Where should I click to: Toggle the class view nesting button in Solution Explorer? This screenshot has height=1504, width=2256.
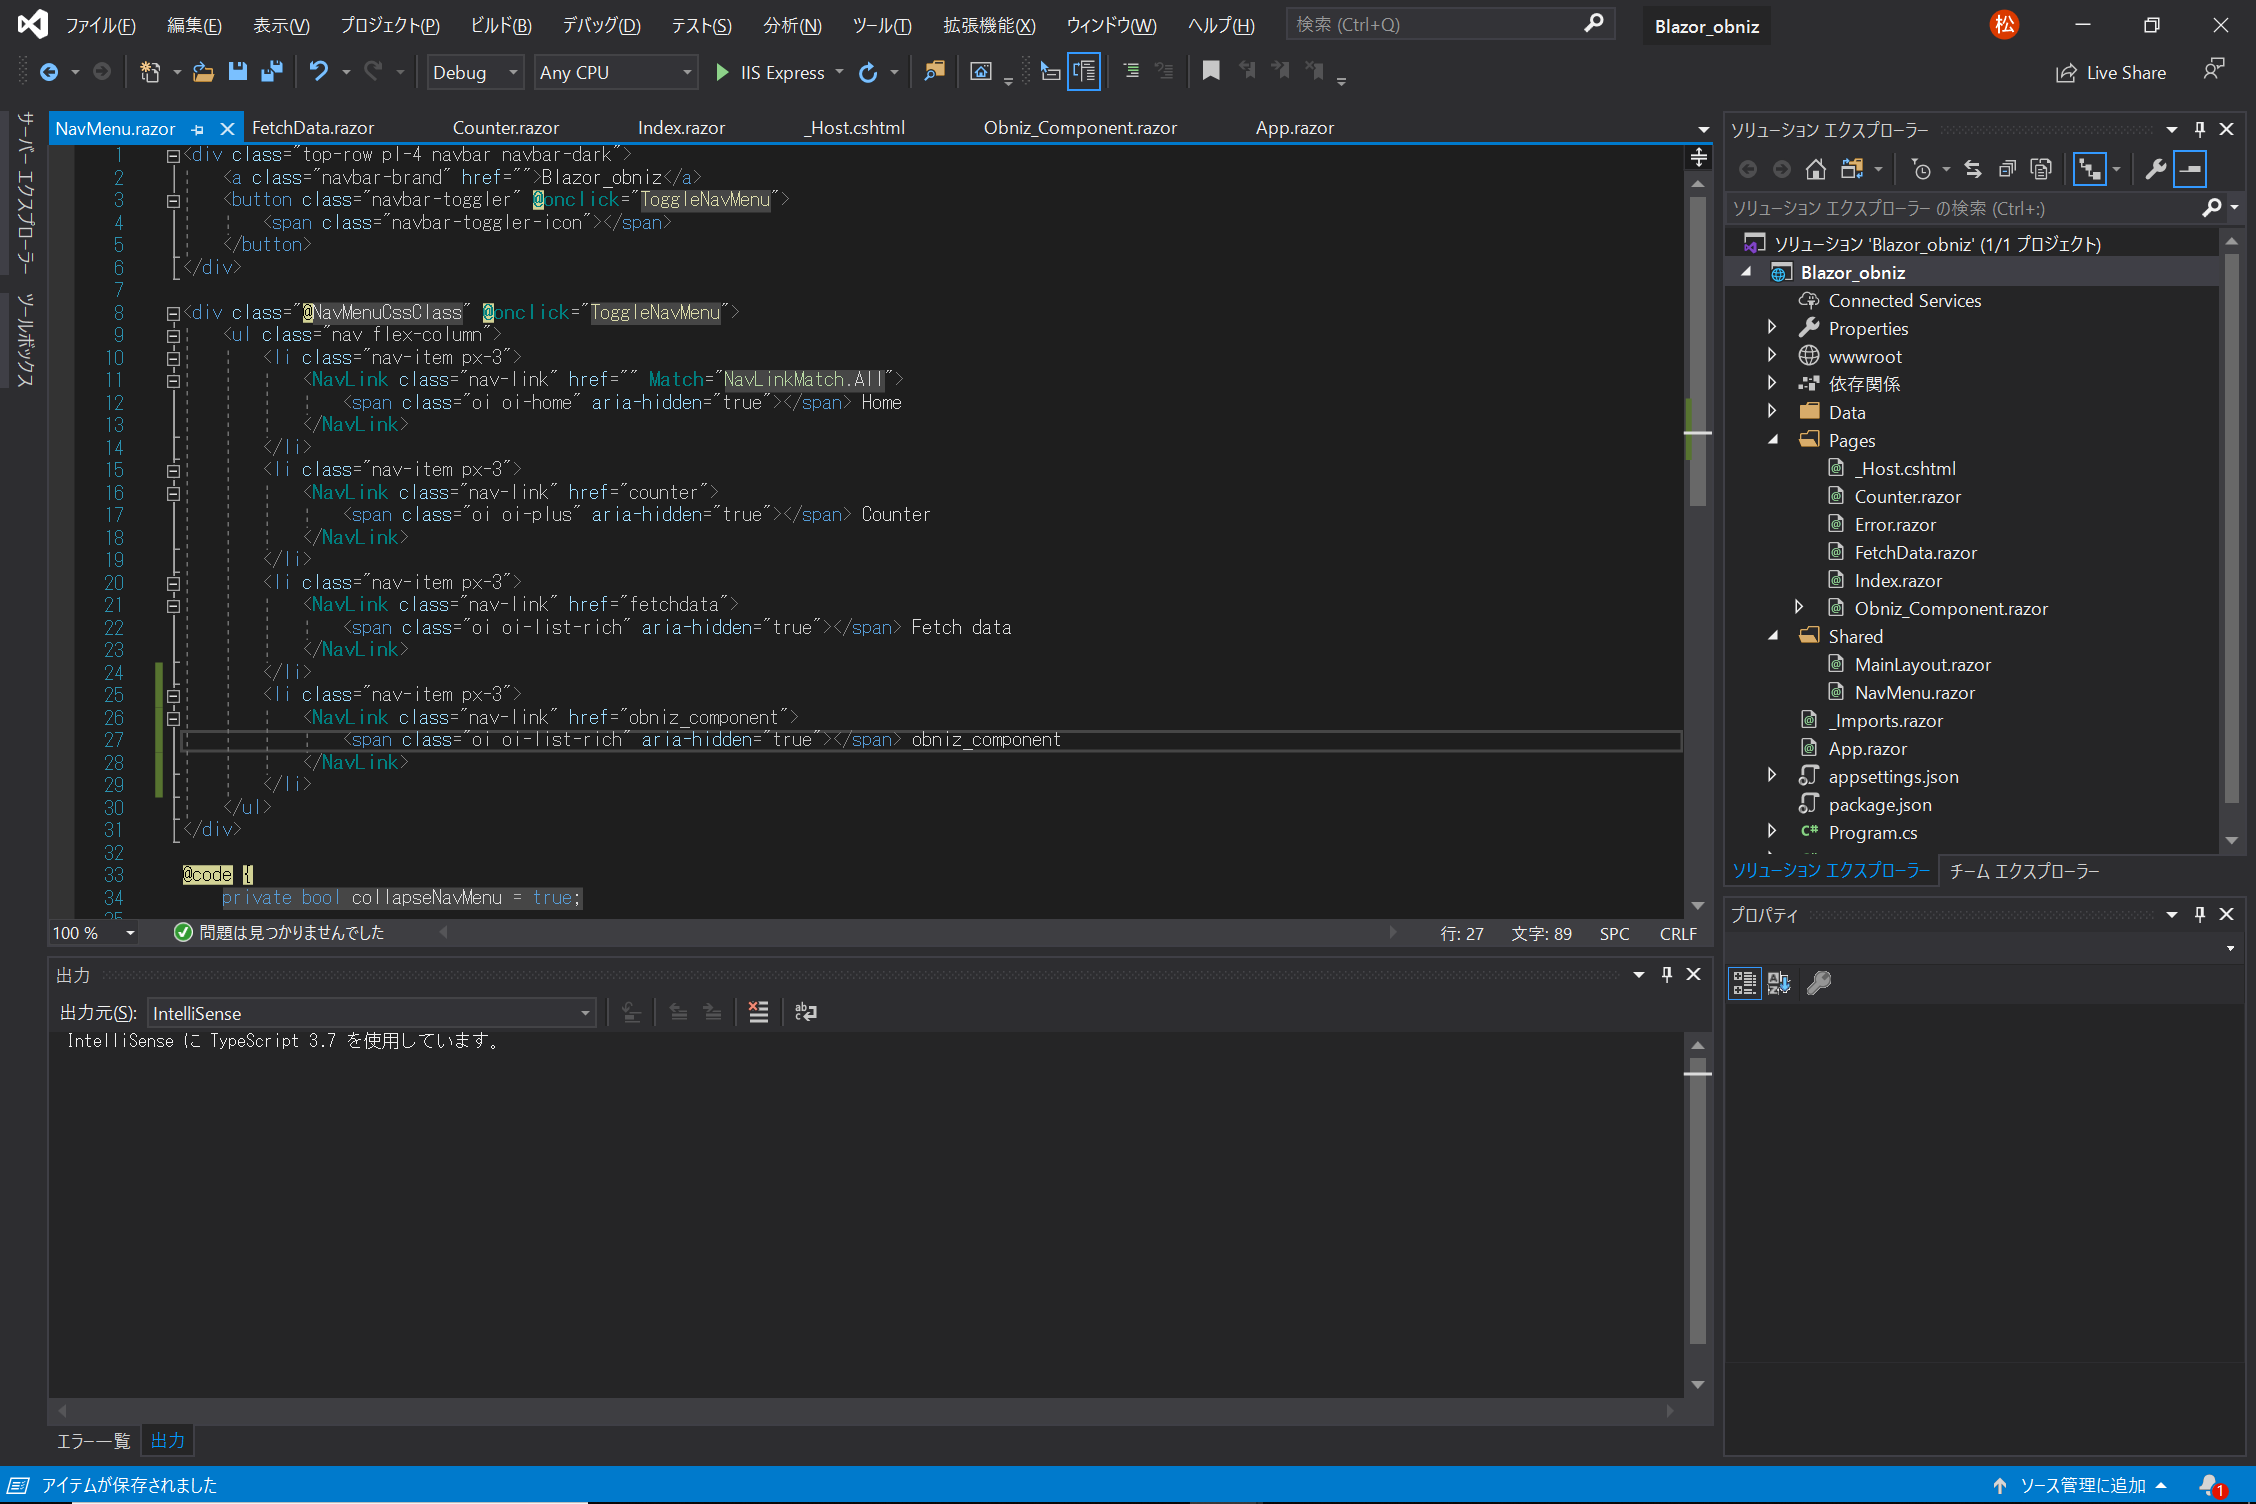2090,169
